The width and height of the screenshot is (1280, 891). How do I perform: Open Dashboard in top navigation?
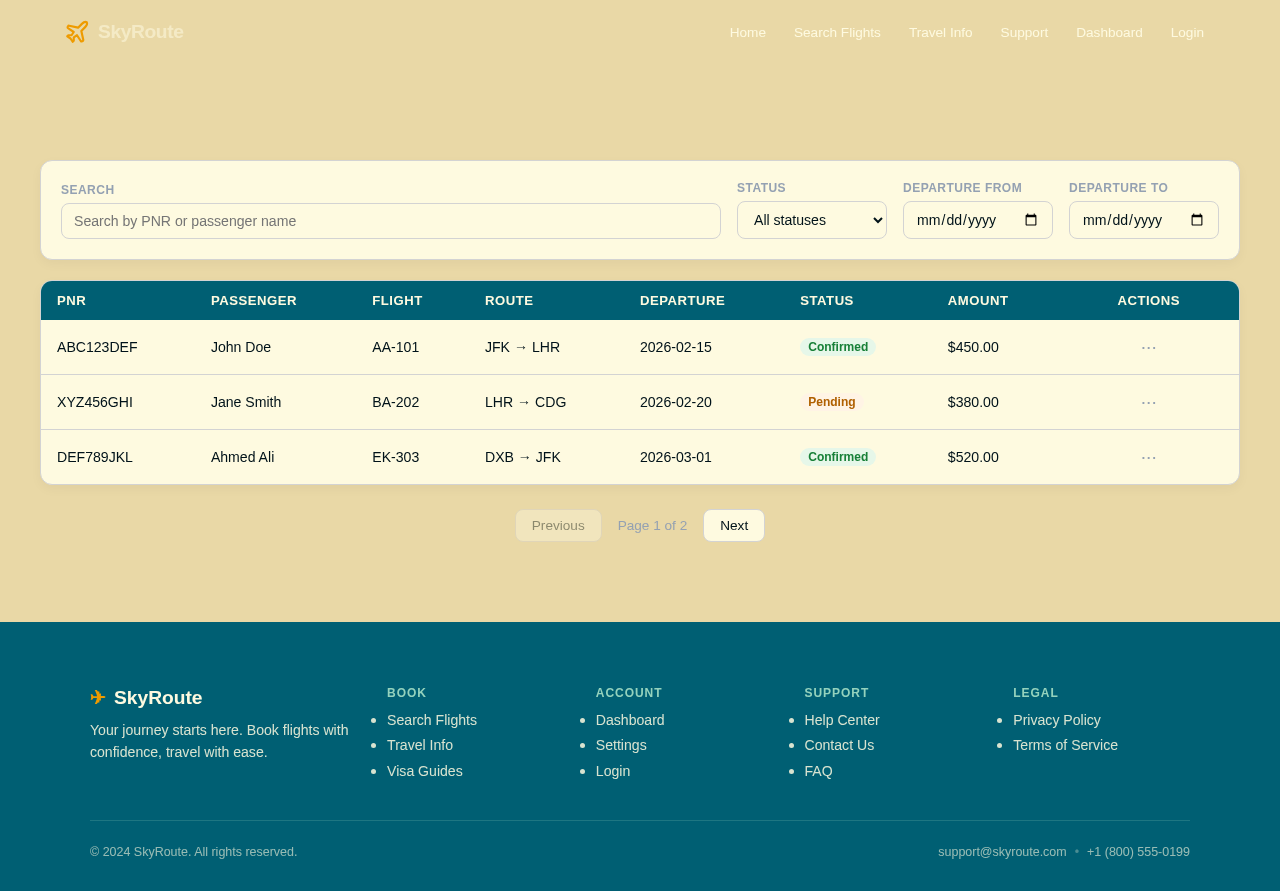pyautogui.click(x=1109, y=32)
